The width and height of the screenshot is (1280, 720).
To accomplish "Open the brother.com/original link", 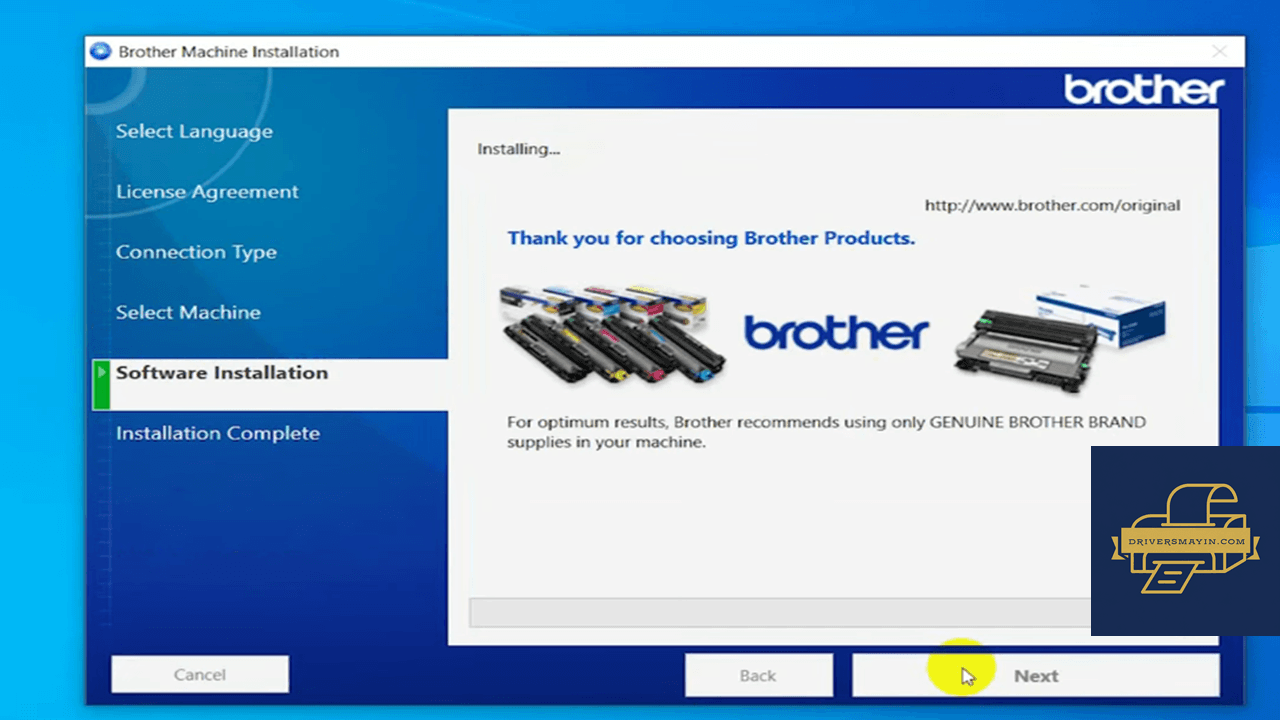I will 1052,206.
